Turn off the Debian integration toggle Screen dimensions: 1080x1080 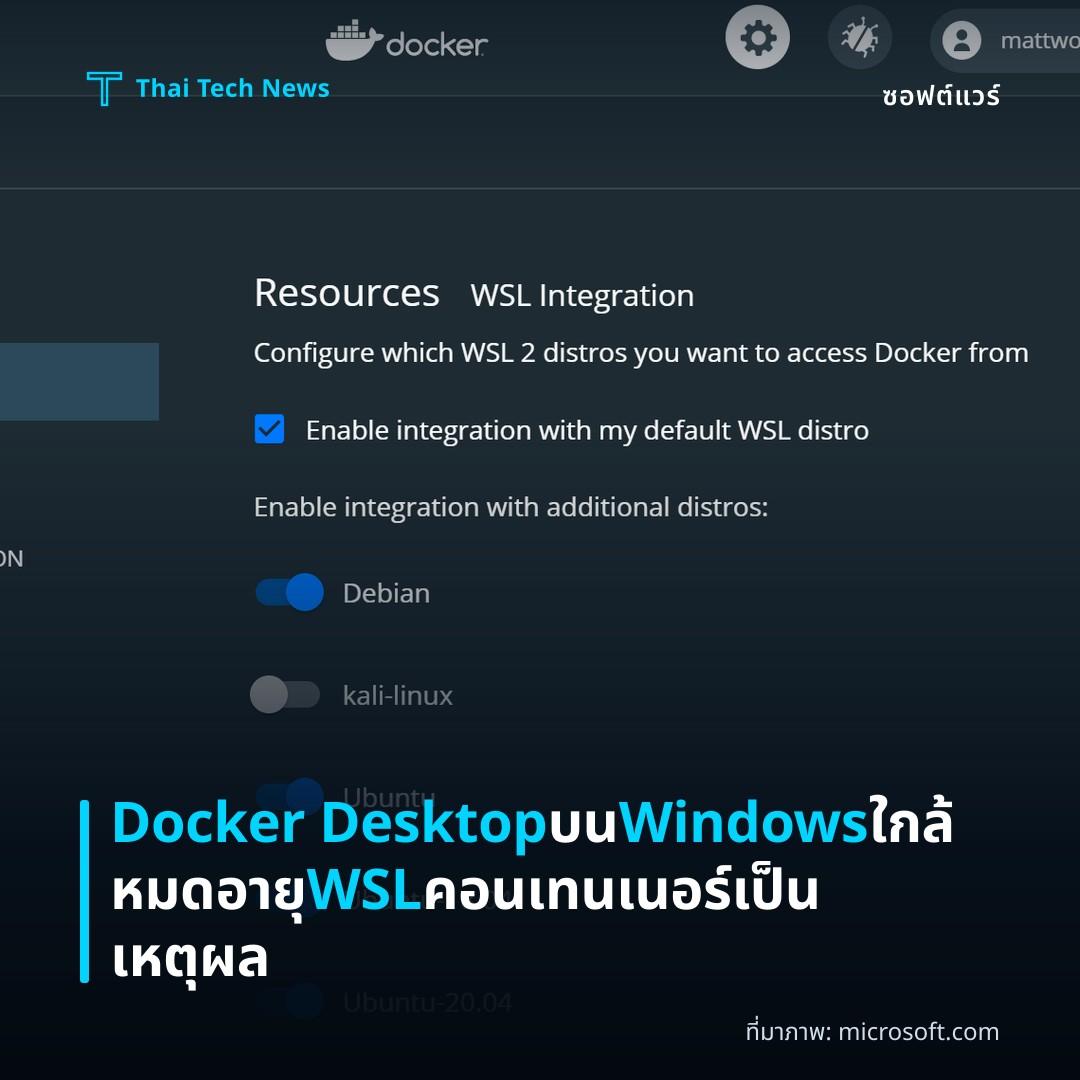(289, 592)
